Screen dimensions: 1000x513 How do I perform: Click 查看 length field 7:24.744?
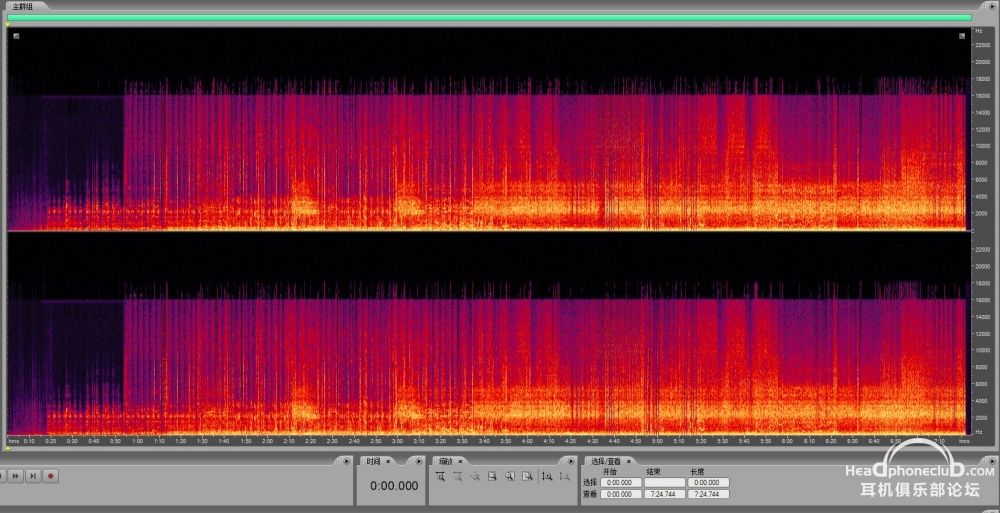(709, 494)
